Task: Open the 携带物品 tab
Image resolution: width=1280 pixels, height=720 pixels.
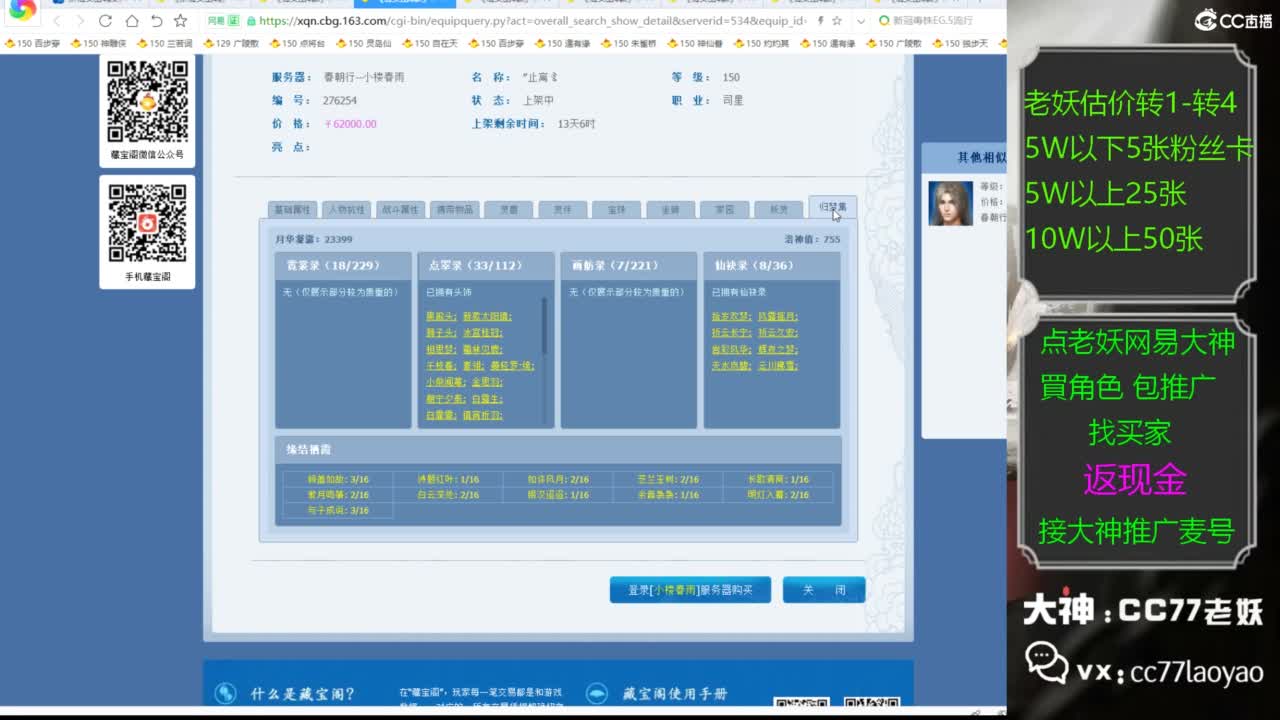Action: click(x=454, y=210)
